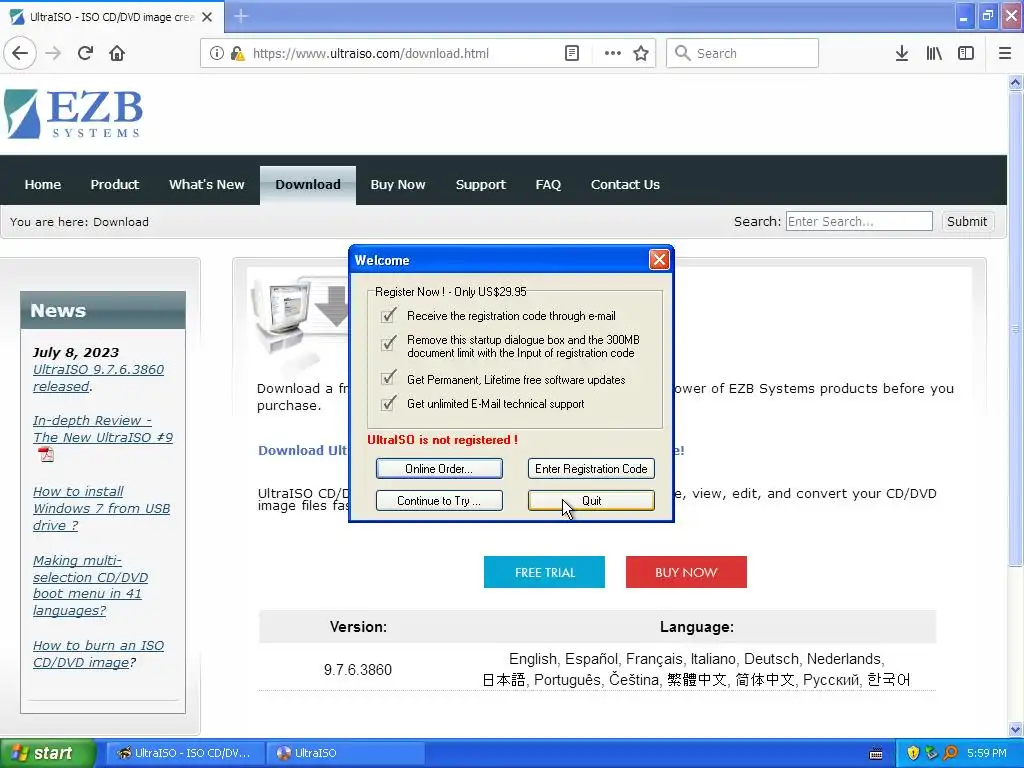Switch to browser window taskbar button
This screenshot has height=768, width=1024.
(185, 753)
